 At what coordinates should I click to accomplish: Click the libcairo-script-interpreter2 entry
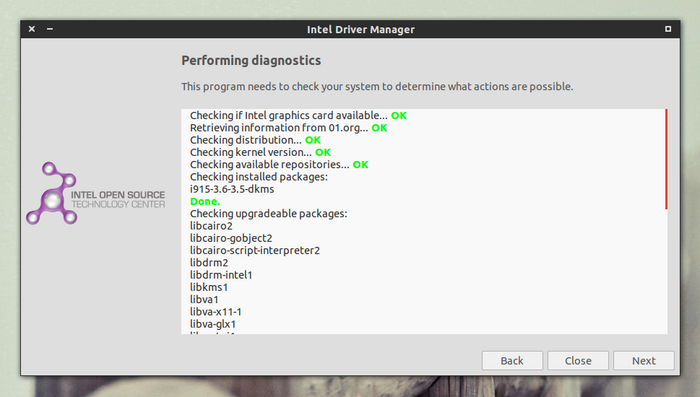tap(255, 251)
